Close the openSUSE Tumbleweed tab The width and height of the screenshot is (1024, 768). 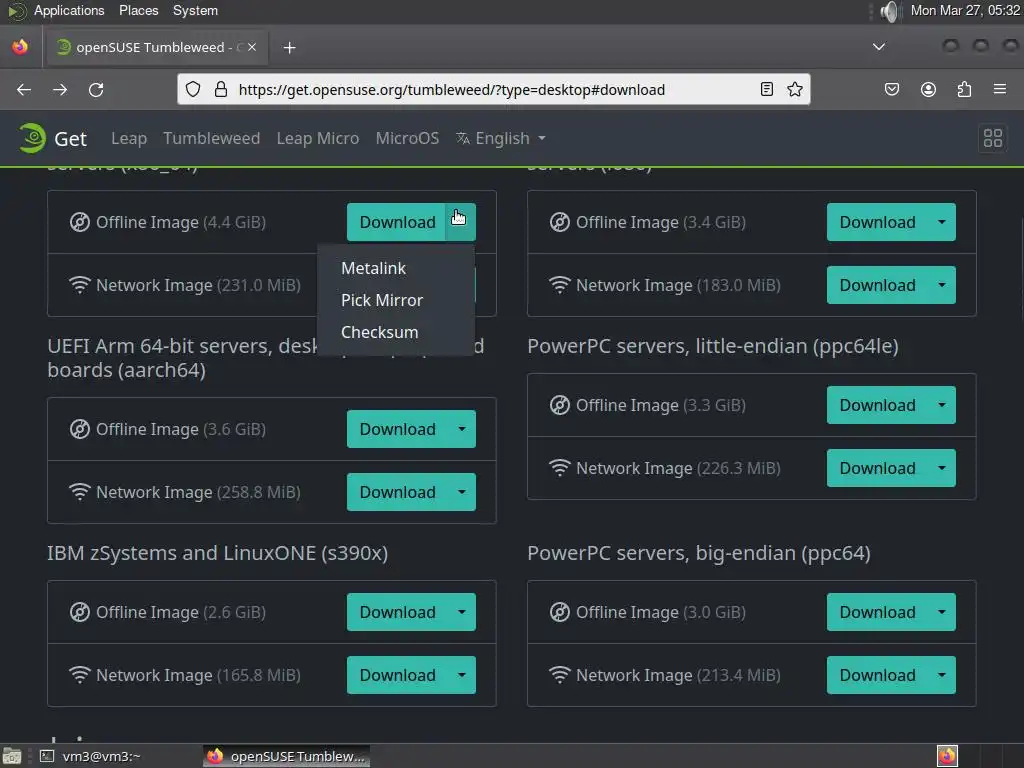252,47
